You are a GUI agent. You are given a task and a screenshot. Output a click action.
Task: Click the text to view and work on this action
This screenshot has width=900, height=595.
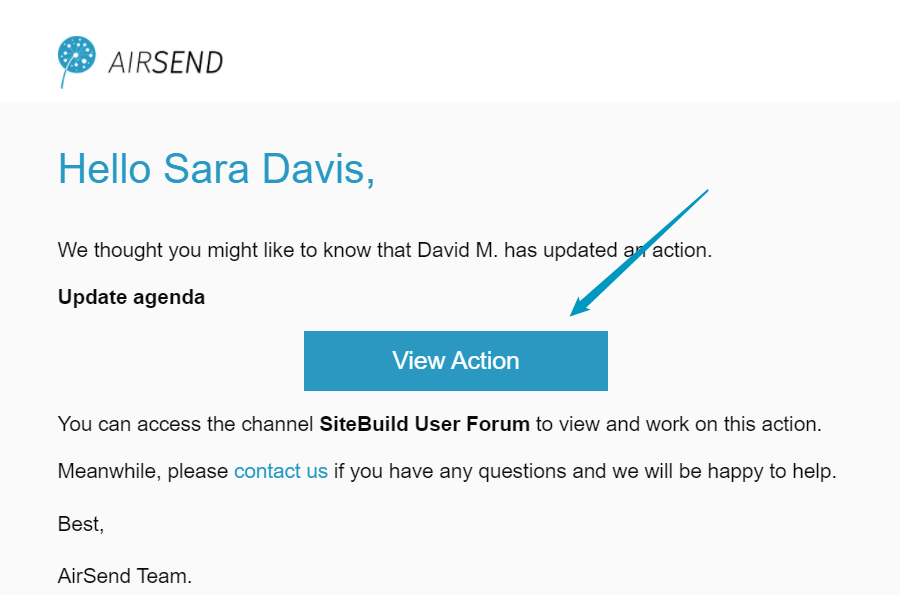coord(678,424)
